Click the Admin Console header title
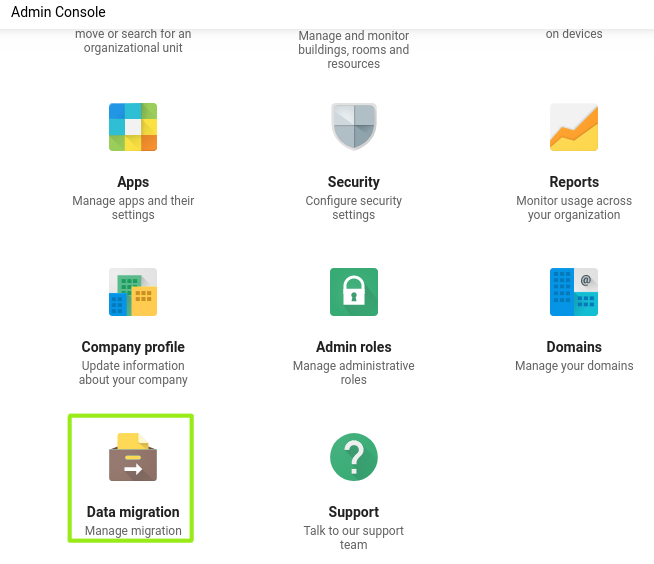The image size is (654, 564). click(x=58, y=12)
